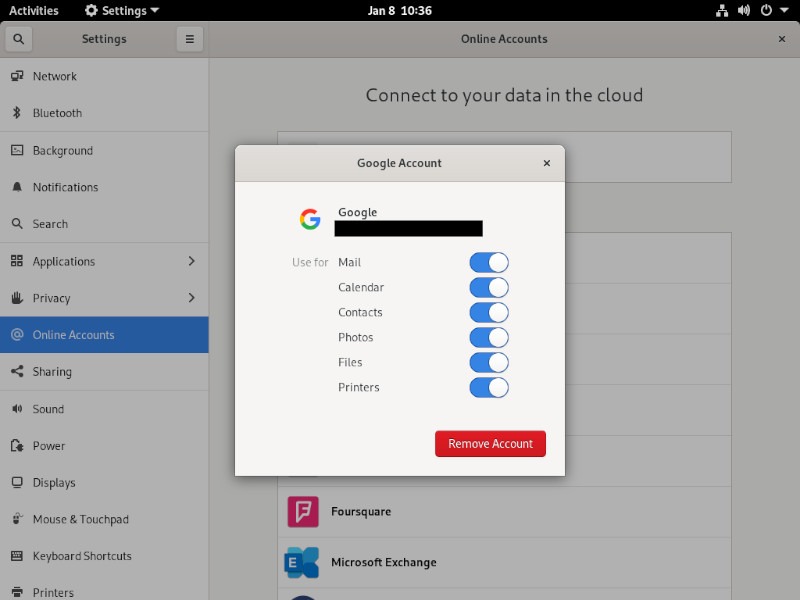Click the Notifications bell icon
800x600 pixels.
click(x=17, y=187)
